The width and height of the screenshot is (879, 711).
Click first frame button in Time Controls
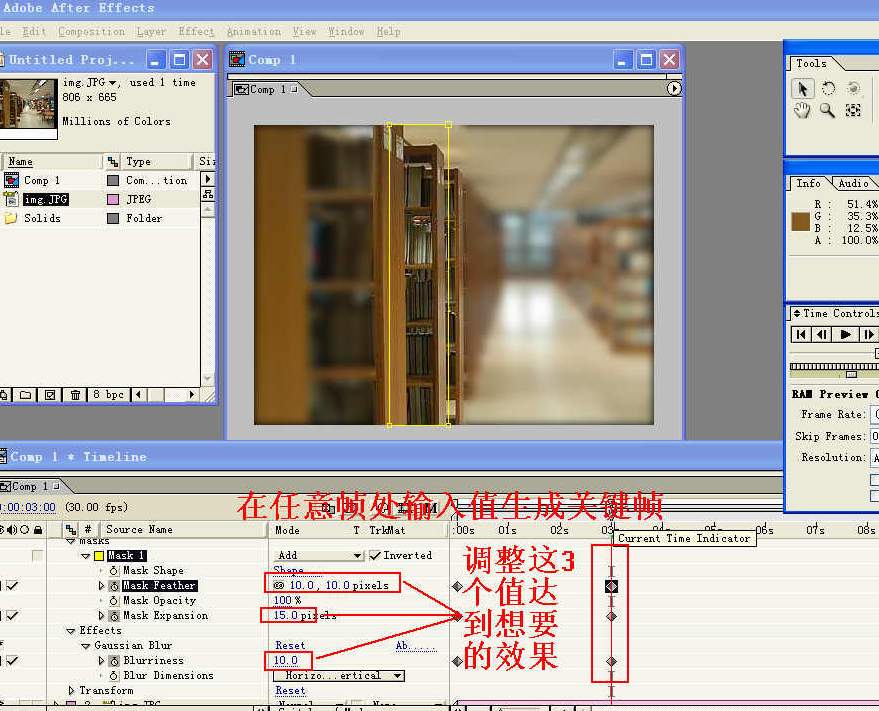pos(801,335)
